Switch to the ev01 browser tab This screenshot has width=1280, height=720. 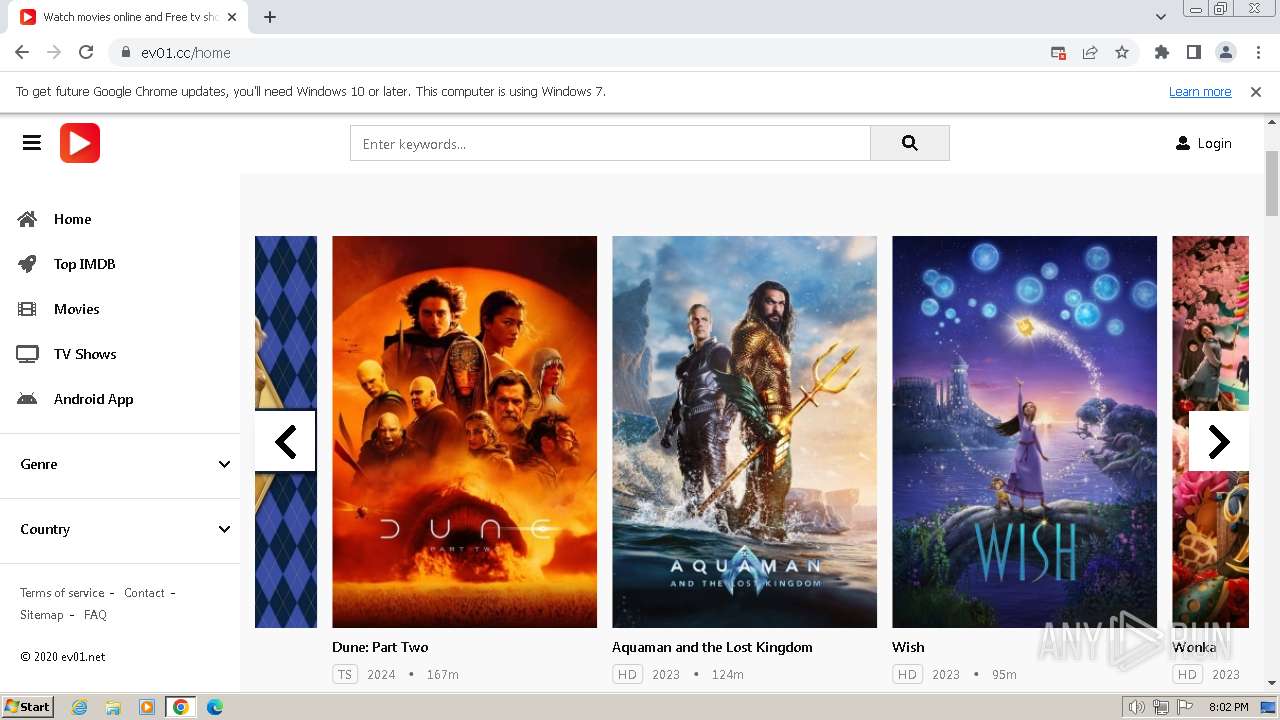(x=129, y=17)
